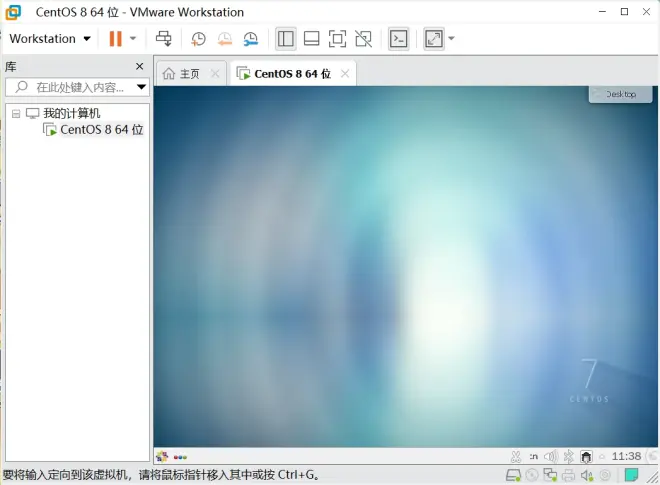The image size is (660, 485).
Task: Click the three colored dots panel icon
Action: 180,457
